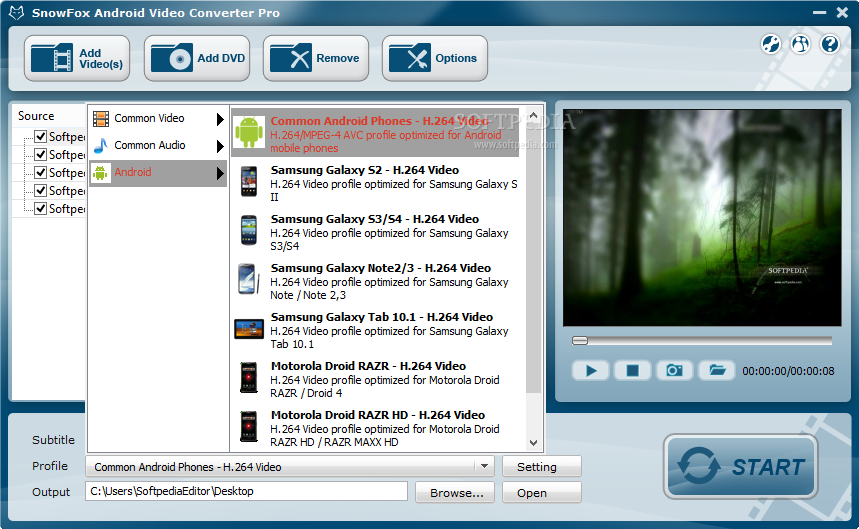Image resolution: width=859 pixels, height=529 pixels.
Task: Toggle the first Softpe source checkbox
Action: [x=41, y=136]
